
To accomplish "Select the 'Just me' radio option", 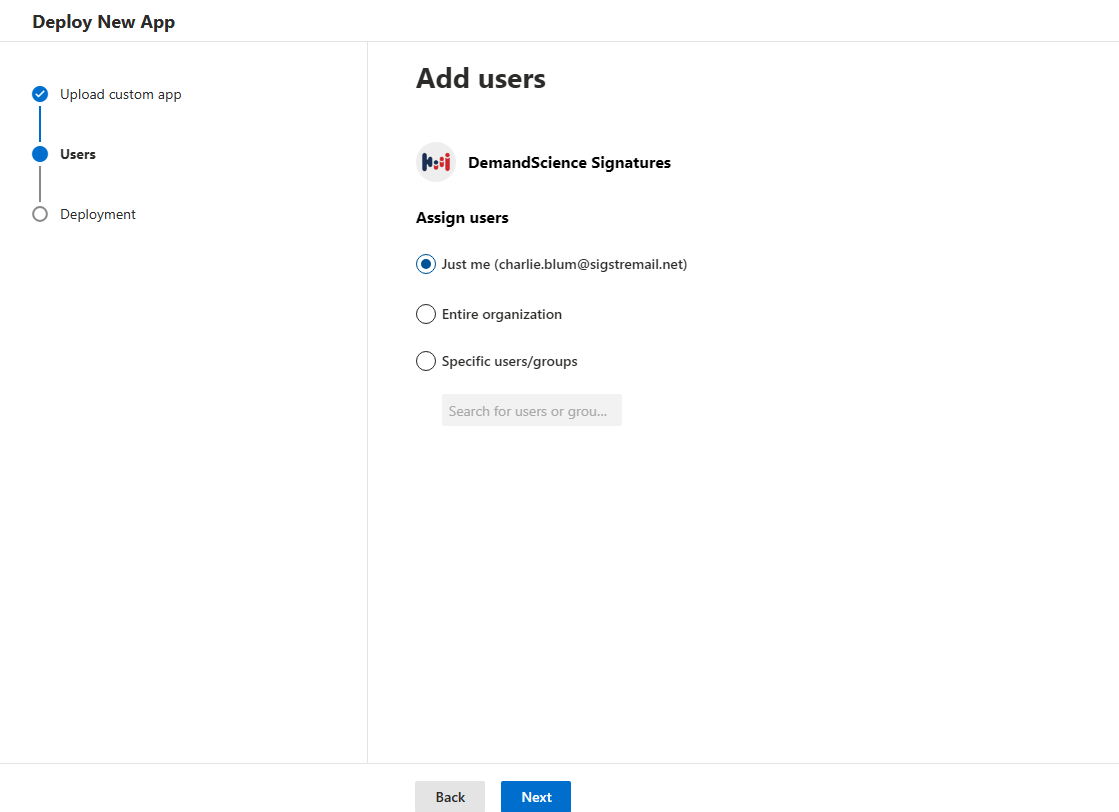I will pyautogui.click(x=425, y=264).
